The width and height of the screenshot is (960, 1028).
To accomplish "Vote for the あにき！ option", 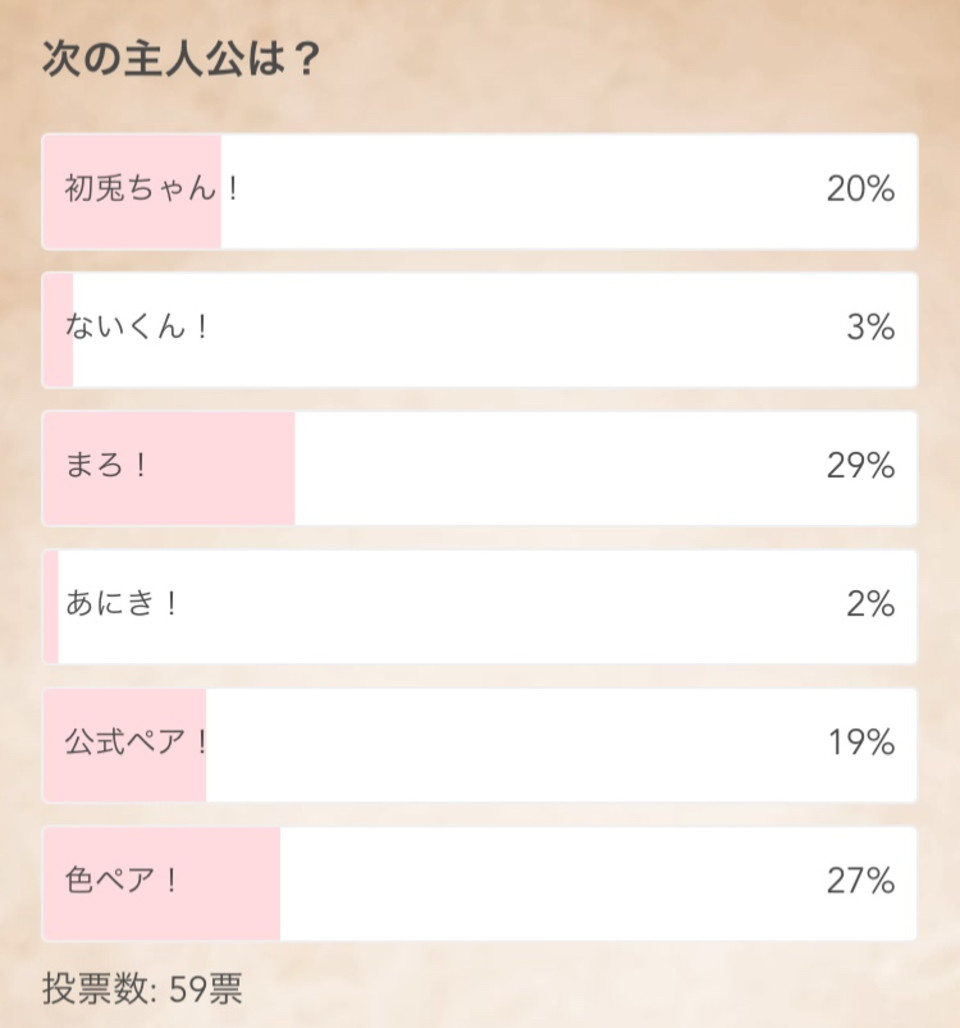I will pyautogui.click(x=480, y=607).
